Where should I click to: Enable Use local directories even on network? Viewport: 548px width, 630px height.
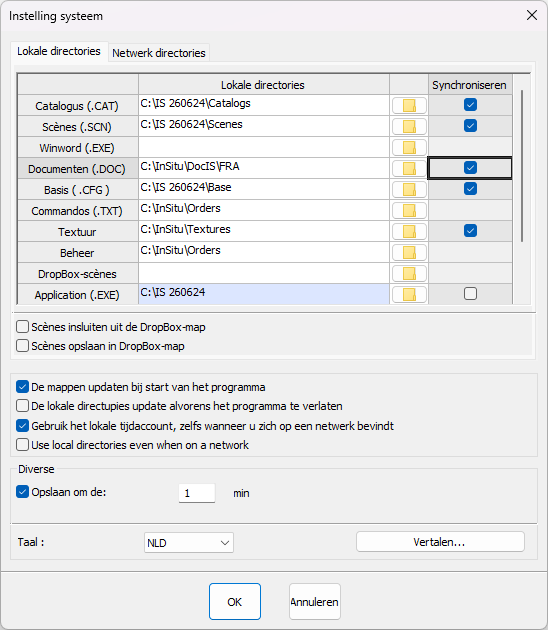pos(22,445)
